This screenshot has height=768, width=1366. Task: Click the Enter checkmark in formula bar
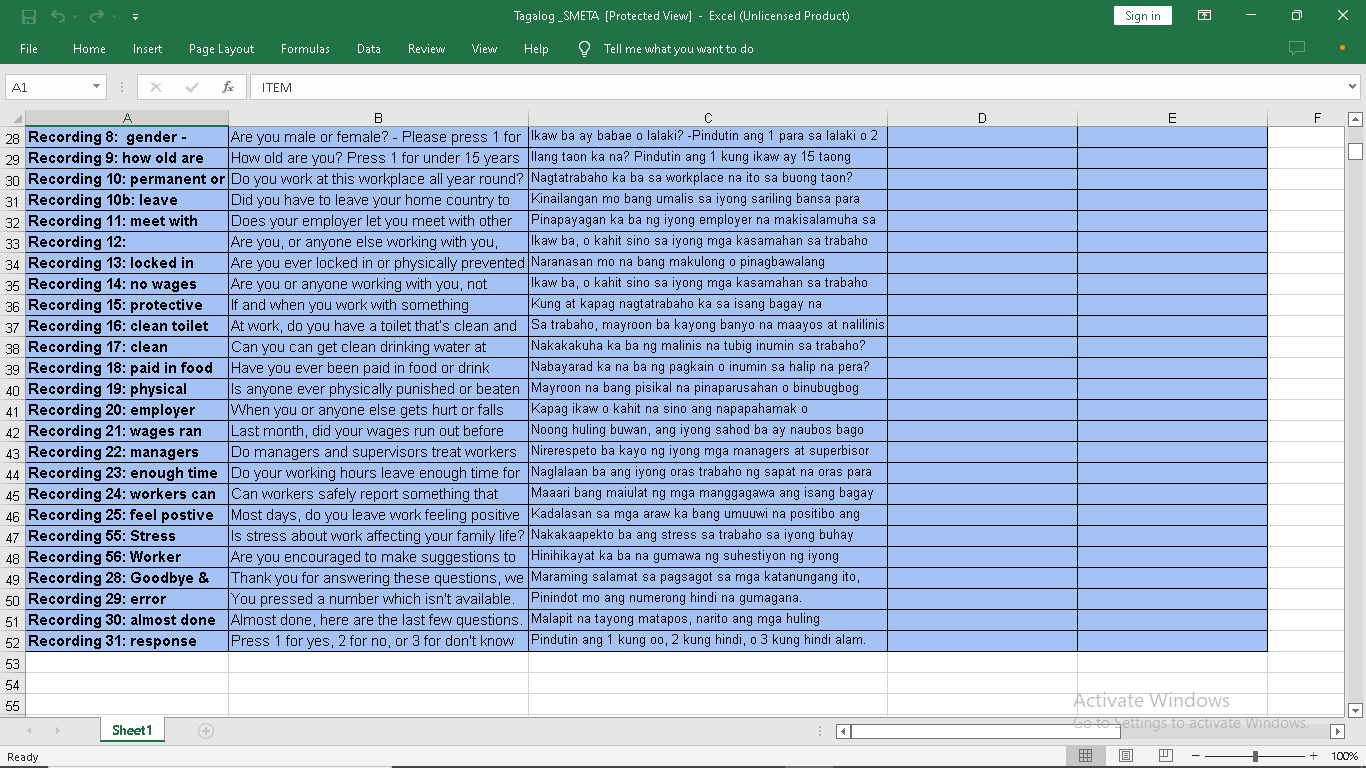click(192, 87)
